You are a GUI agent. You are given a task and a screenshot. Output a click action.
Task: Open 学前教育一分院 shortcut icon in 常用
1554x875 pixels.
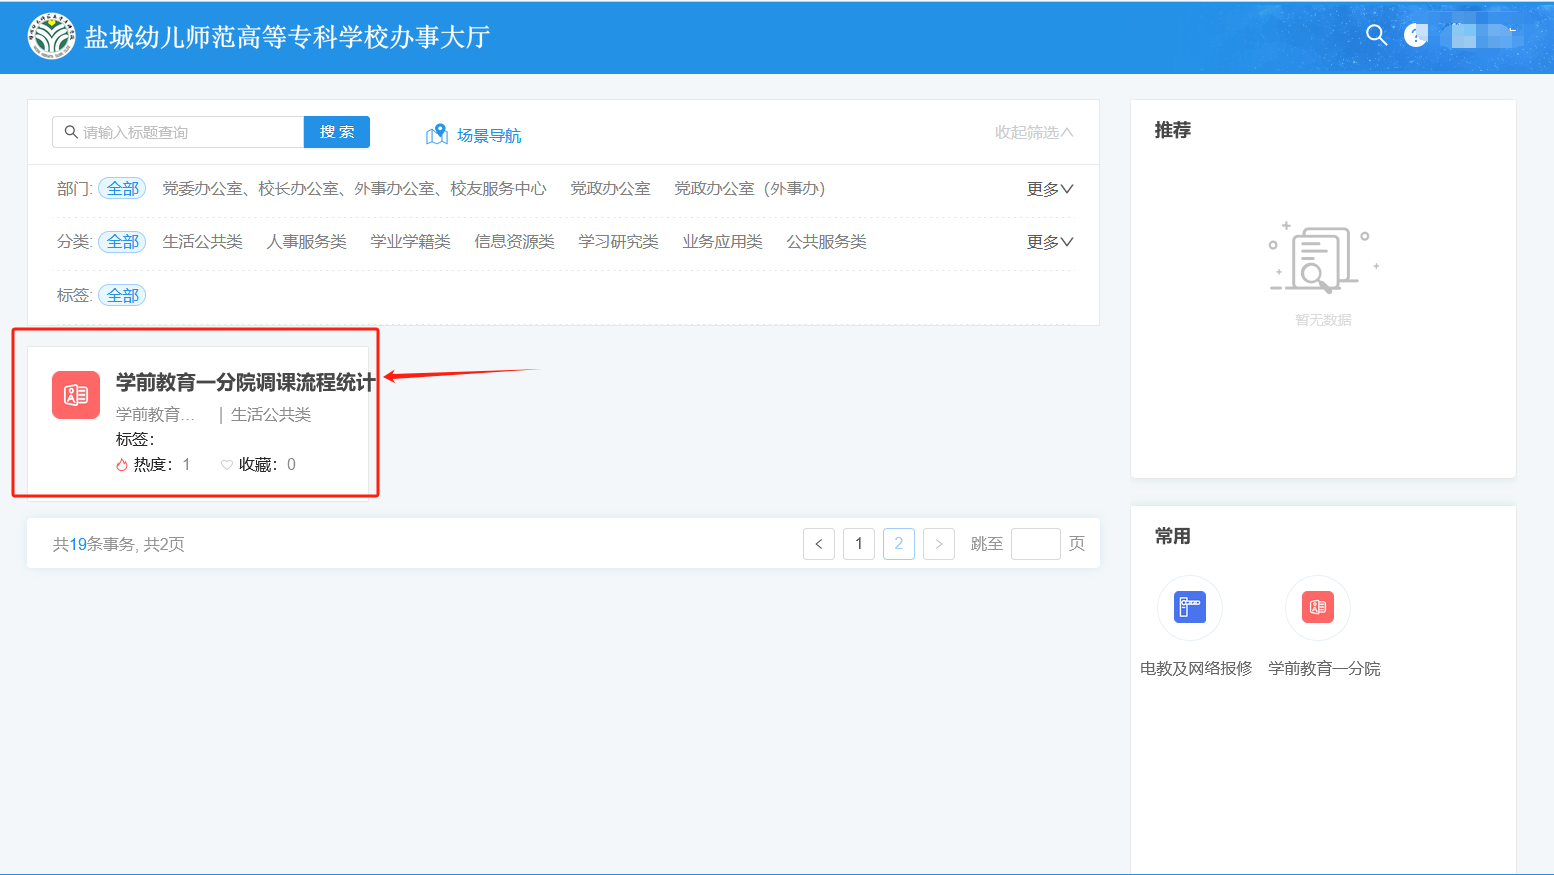point(1317,607)
